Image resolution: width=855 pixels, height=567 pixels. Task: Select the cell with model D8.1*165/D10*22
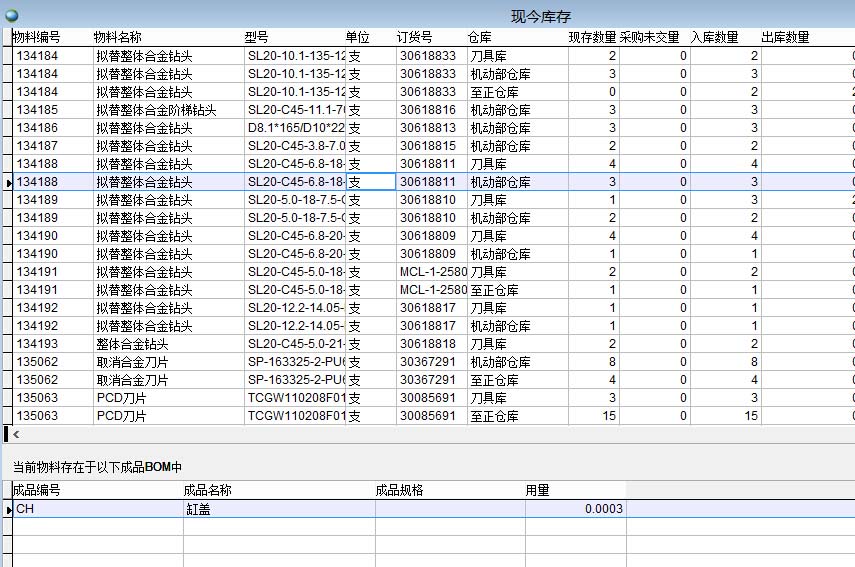point(295,128)
